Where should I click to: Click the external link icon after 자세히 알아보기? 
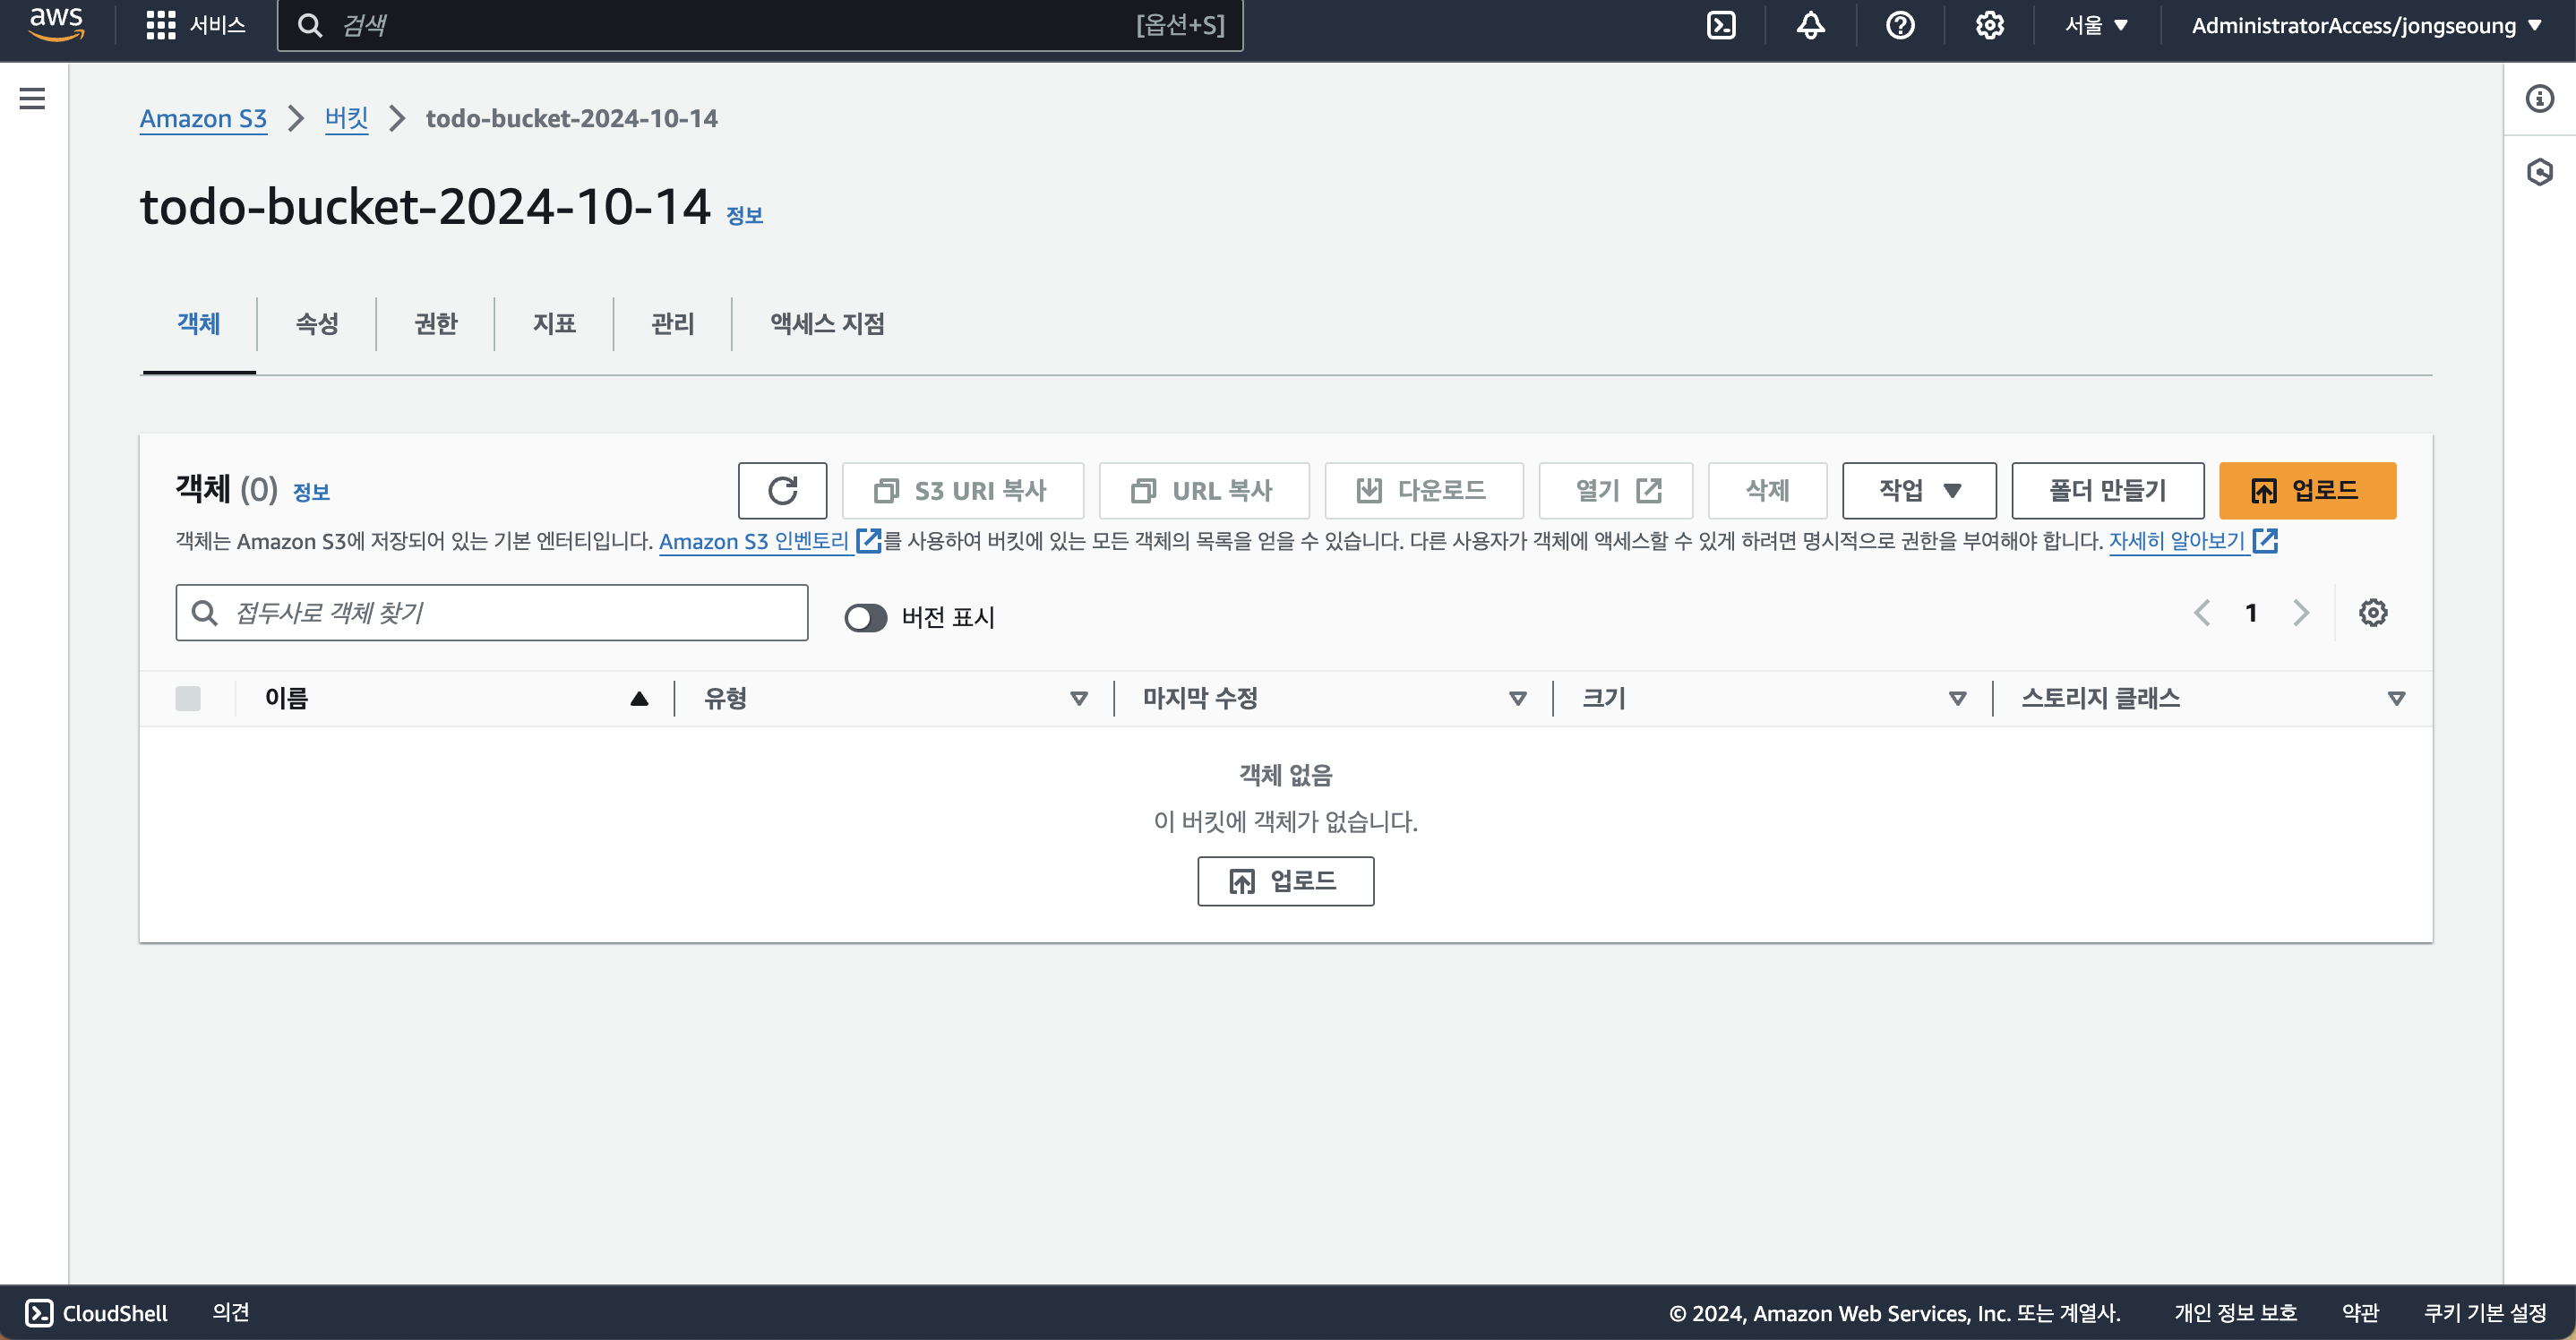pos(2265,541)
